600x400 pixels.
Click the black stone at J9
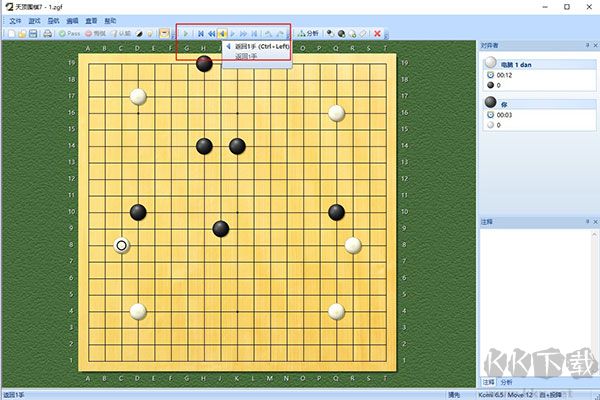pyautogui.click(x=221, y=229)
